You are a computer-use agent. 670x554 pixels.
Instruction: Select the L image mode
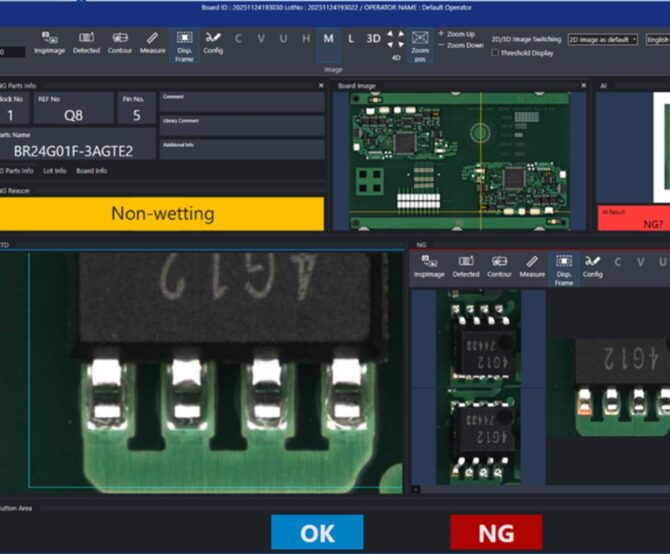(x=351, y=39)
